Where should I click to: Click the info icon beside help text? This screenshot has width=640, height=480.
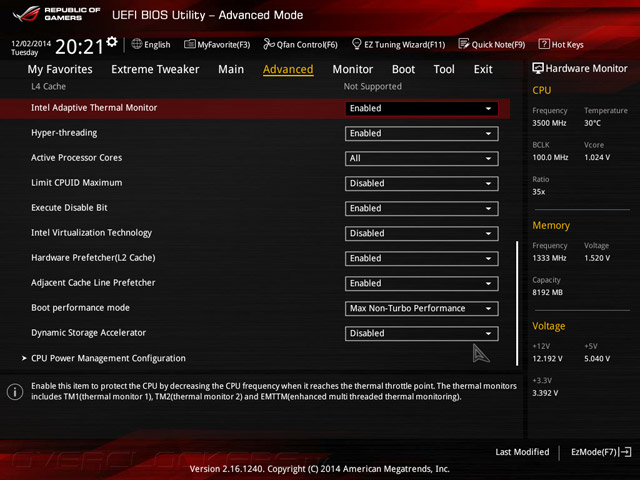pos(15,392)
